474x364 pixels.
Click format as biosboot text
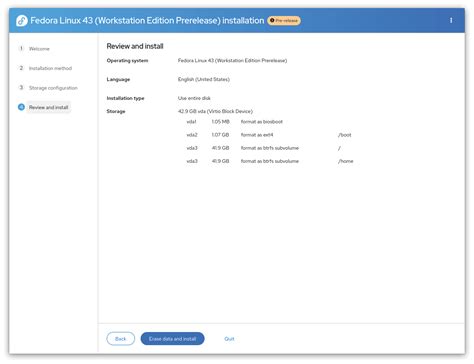point(262,122)
